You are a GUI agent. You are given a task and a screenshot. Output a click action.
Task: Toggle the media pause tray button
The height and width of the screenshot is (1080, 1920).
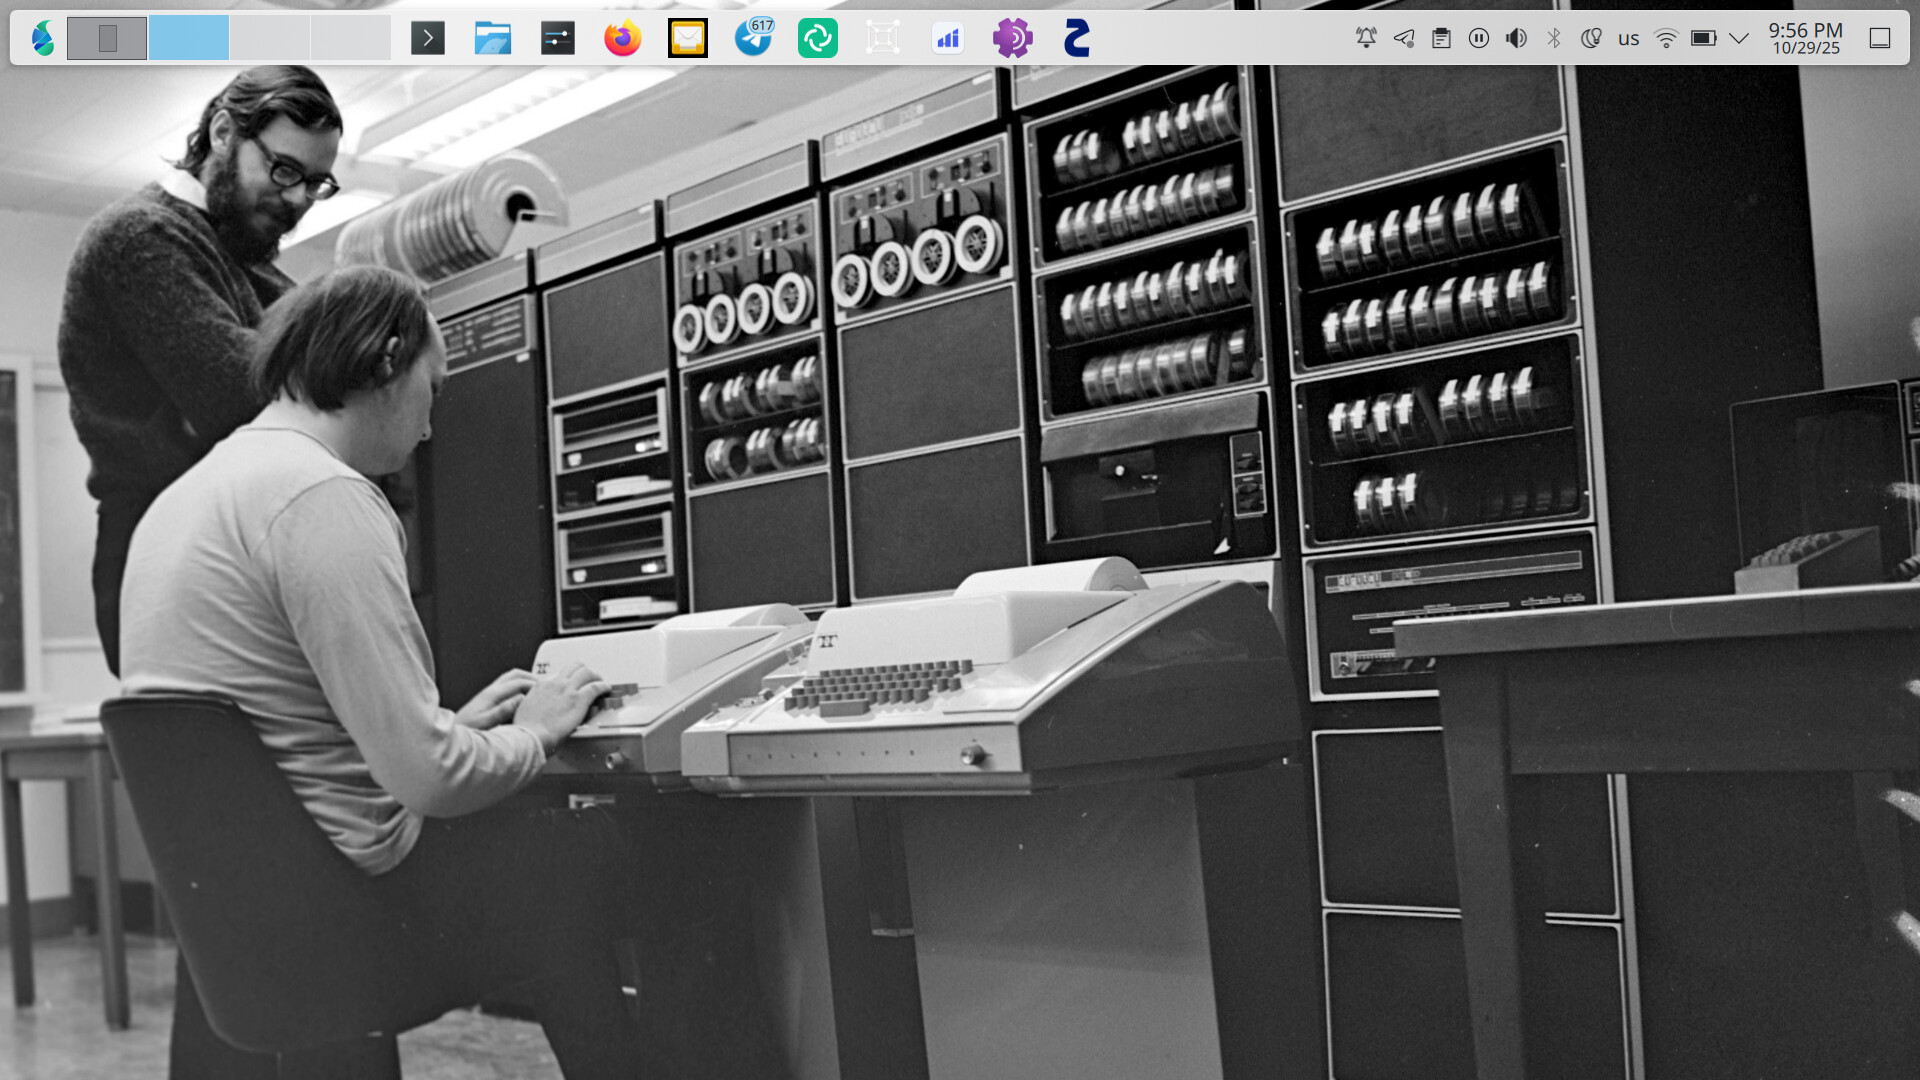click(x=1479, y=38)
